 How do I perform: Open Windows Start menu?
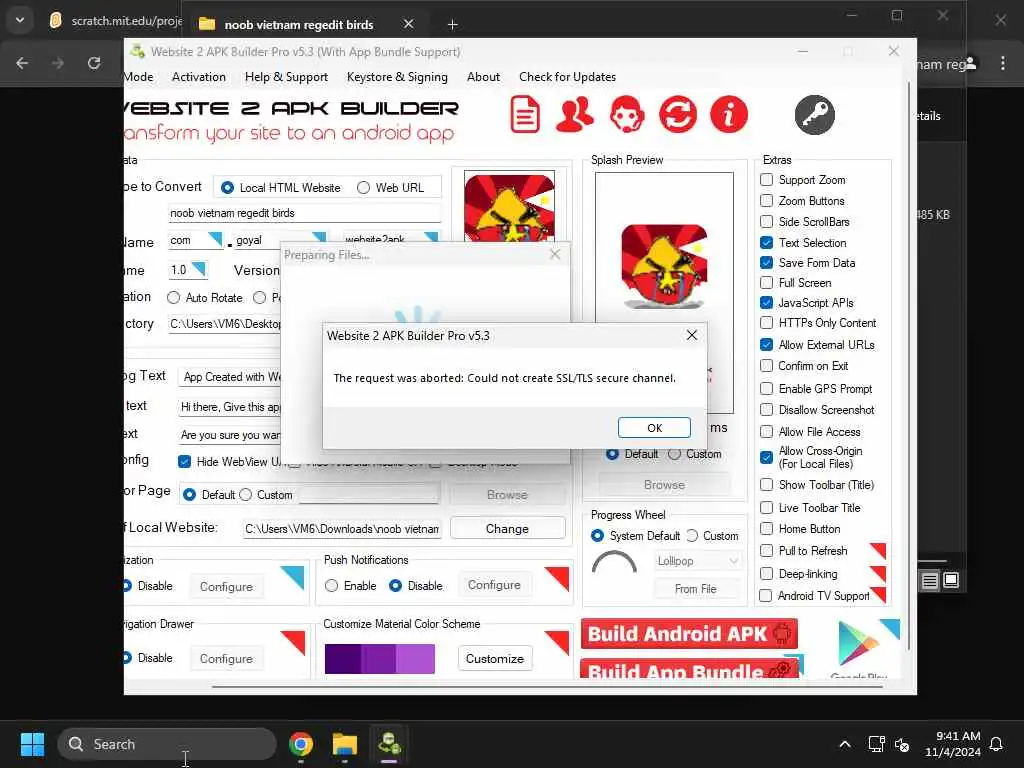tap(32, 744)
